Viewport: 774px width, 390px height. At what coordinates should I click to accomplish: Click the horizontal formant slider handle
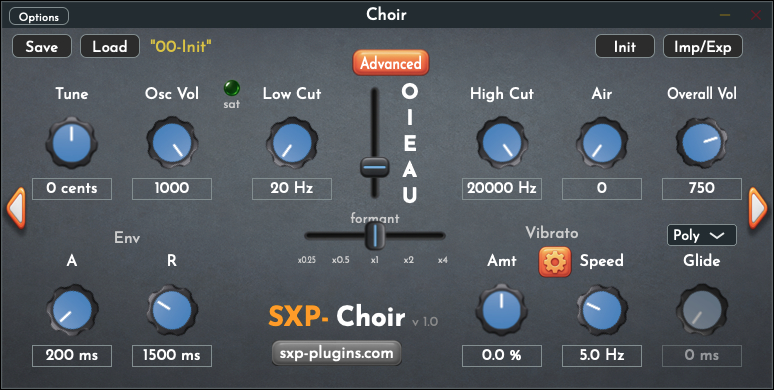pos(375,235)
